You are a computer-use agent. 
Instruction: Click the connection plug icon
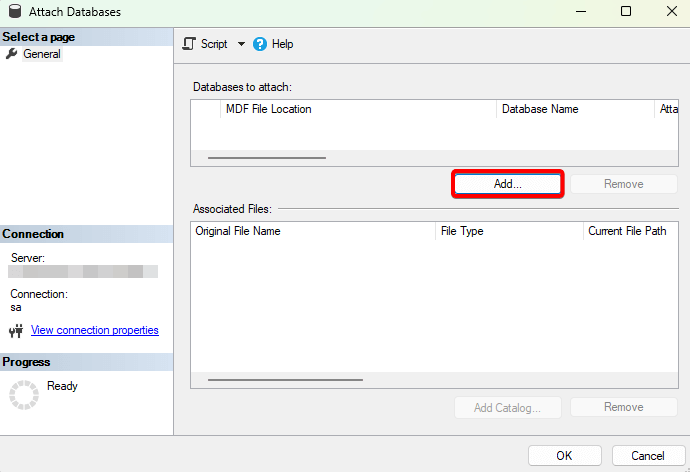point(16,330)
